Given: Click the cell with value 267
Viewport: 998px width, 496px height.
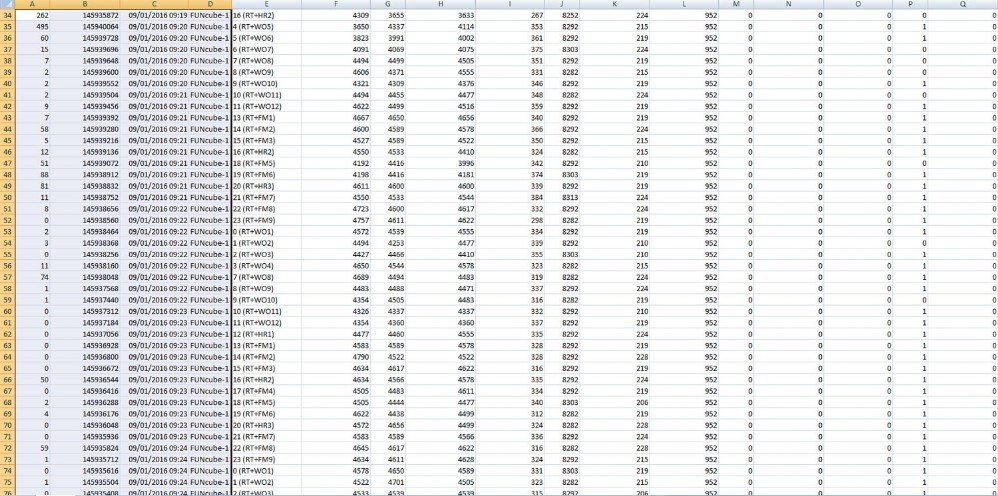Looking at the screenshot, I should tap(510, 15).
